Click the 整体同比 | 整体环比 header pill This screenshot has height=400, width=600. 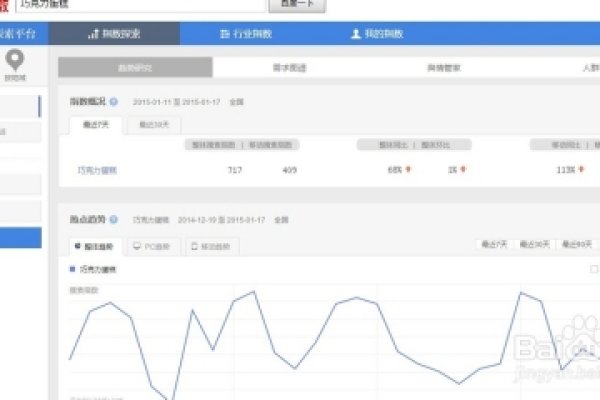[414, 145]
